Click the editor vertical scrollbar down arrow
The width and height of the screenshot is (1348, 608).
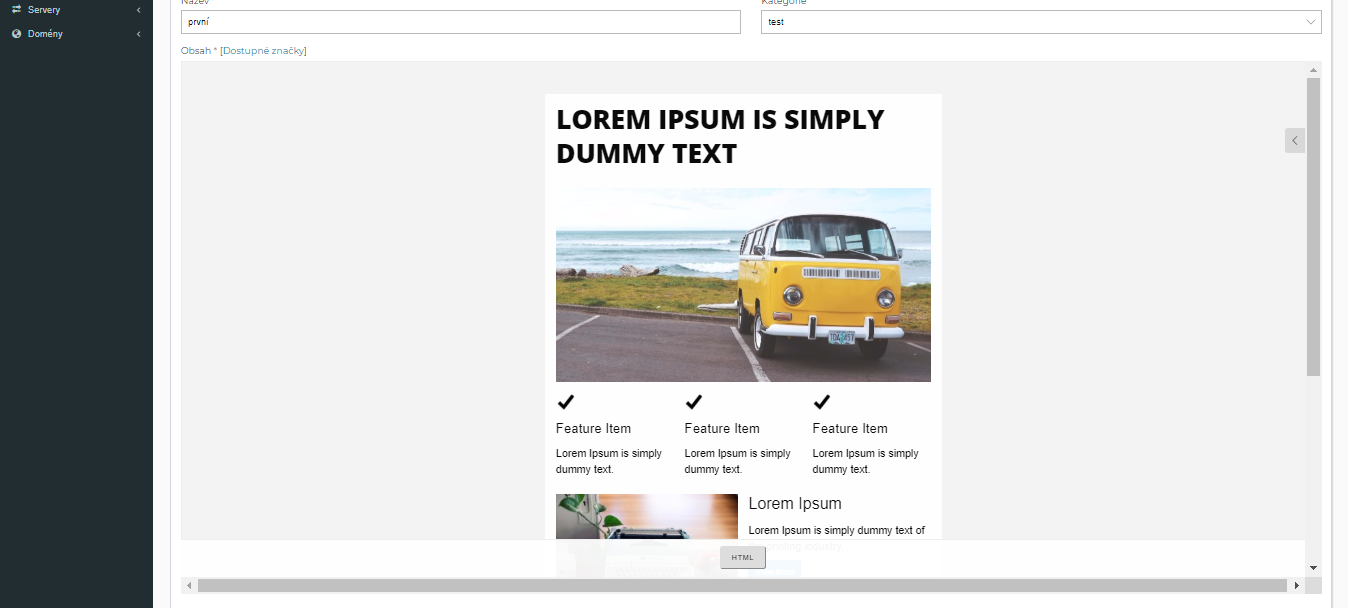coord(1313,568)
